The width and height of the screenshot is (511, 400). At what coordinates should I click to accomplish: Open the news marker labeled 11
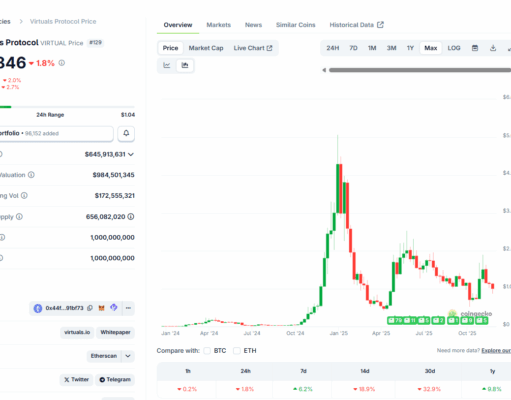click(x=410, y=320)
